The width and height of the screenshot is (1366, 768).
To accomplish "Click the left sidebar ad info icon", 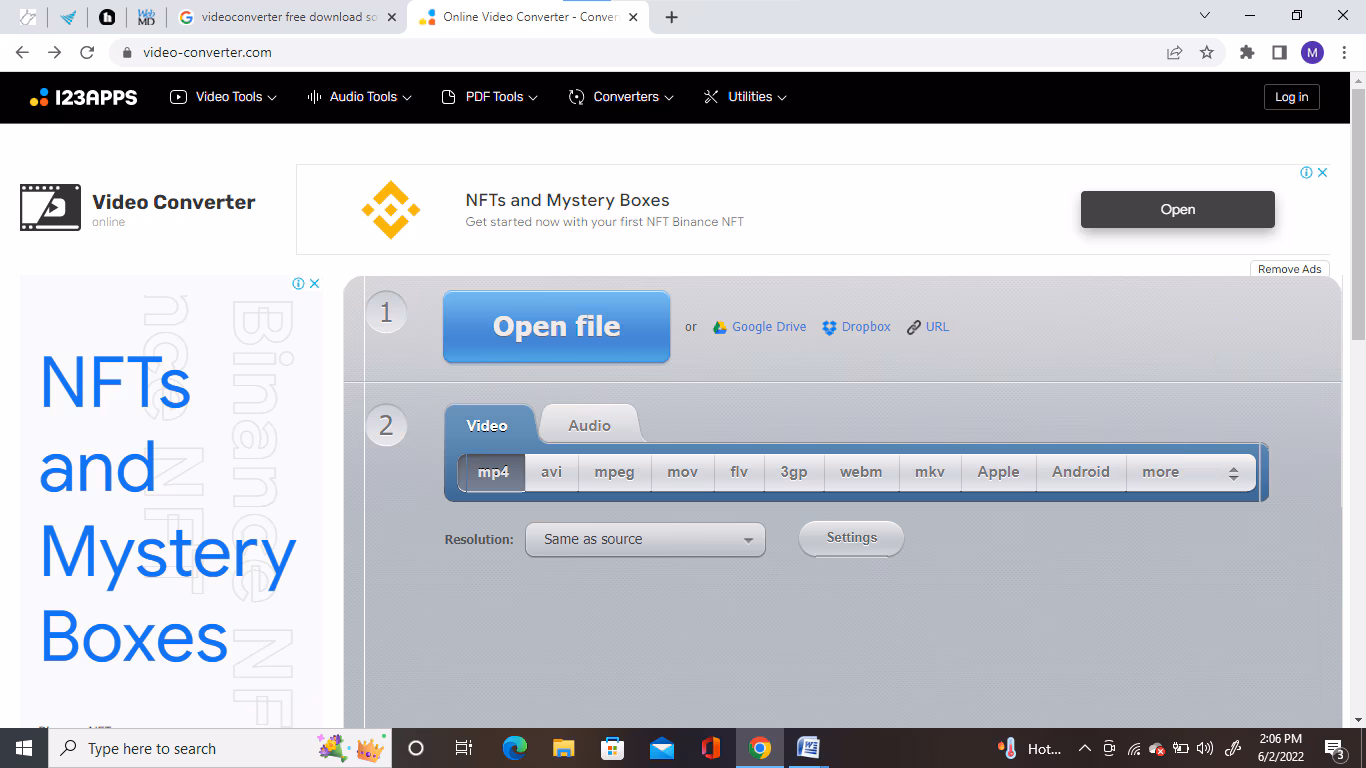I will 298,284.
